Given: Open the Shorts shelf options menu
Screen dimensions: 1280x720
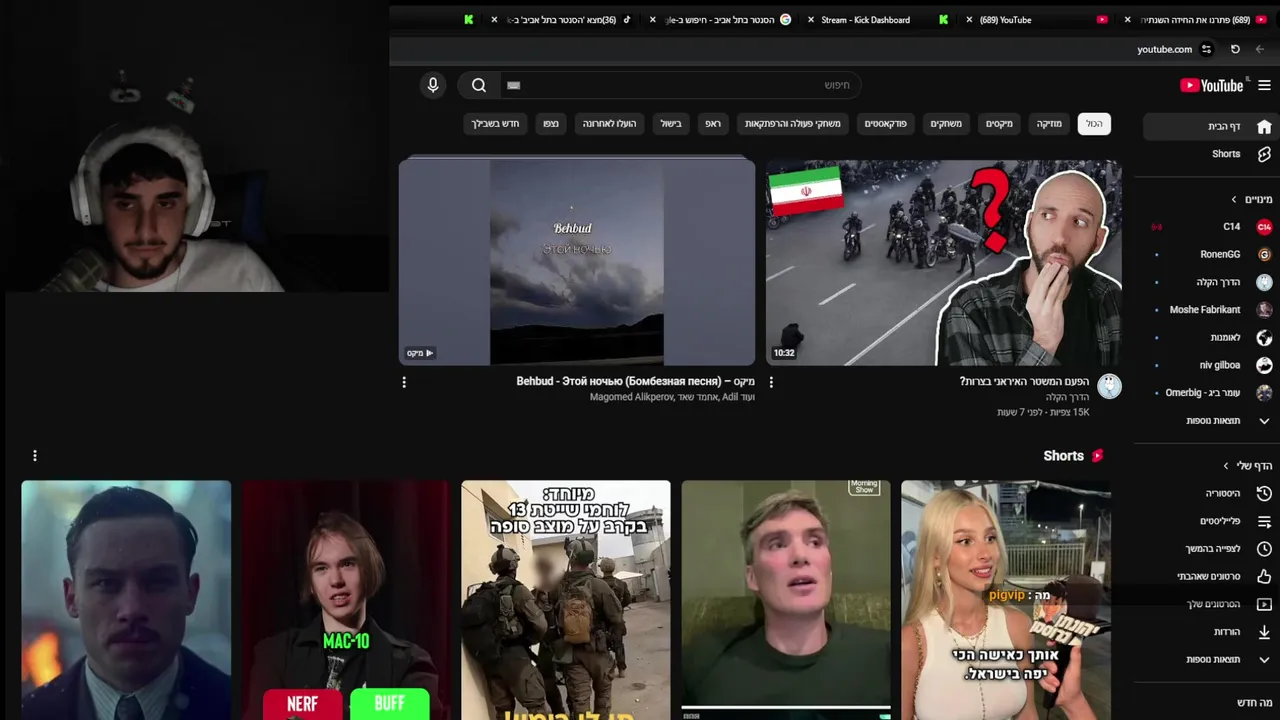Looking at the screenshot, I should 35,456.
